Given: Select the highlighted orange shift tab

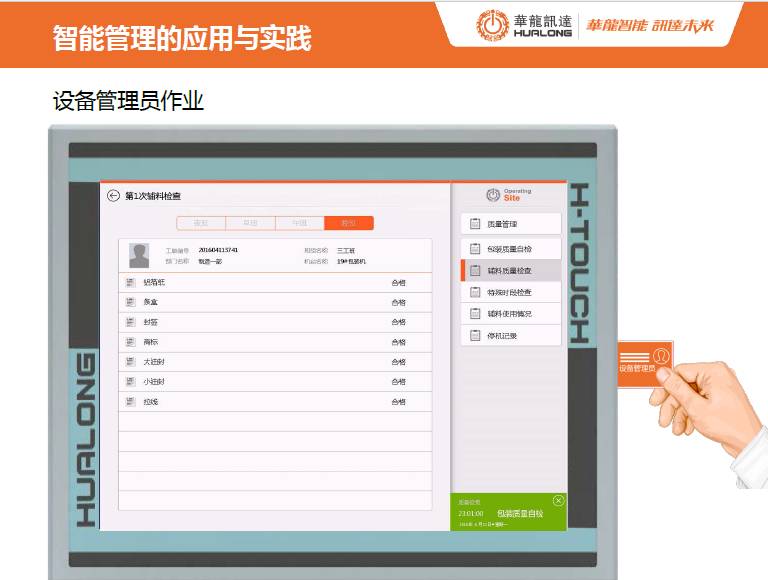Looking at the screenshot, I should (x=349, y=223).
